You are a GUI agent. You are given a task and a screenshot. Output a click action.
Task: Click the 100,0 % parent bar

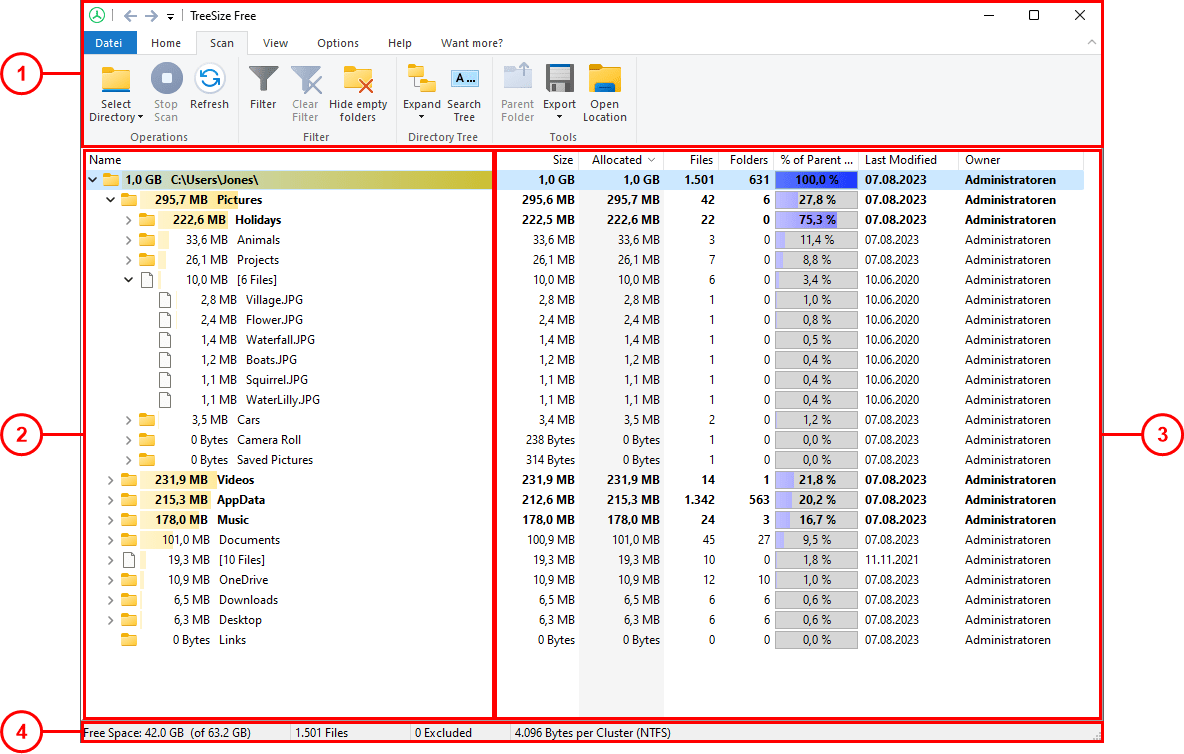pos(816,180)
